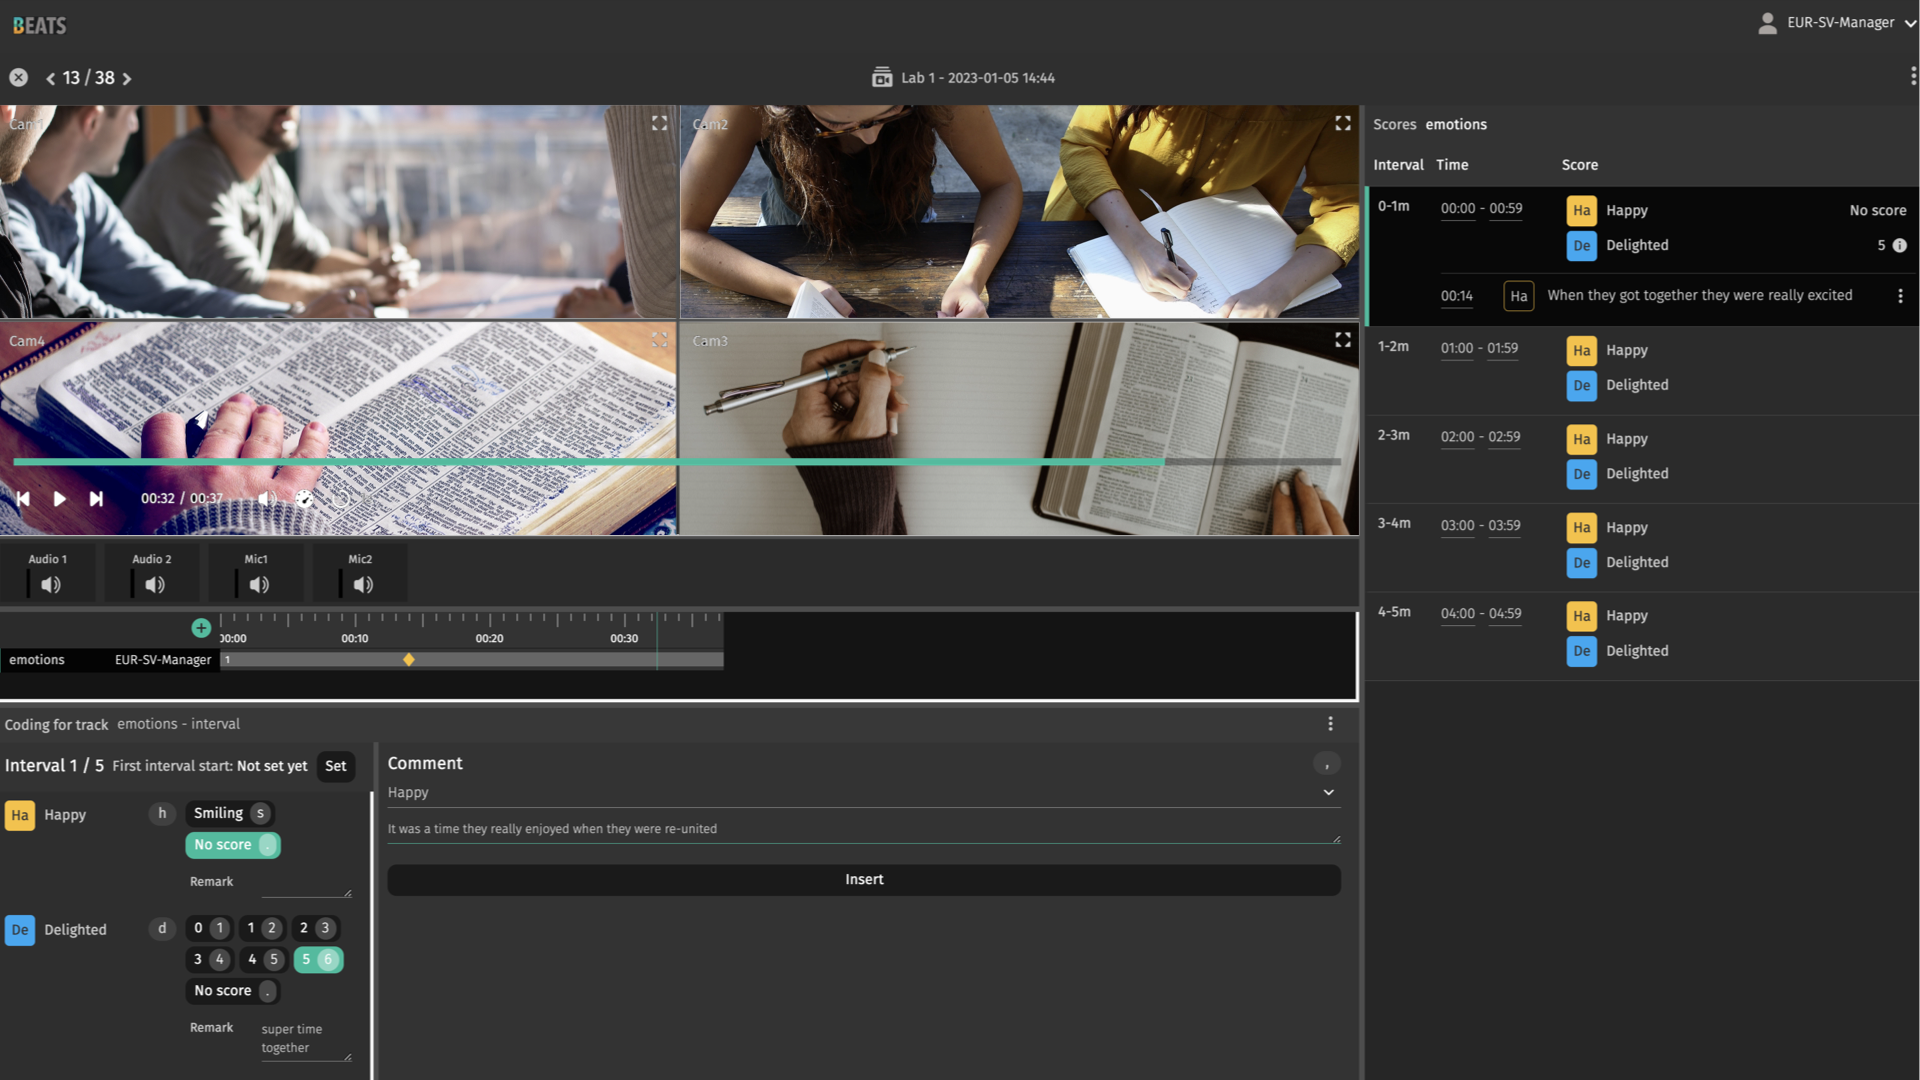The height and width of the screenshot is (1080, 1920).
Task: Select the 0-1m interval row
Action: (1642, 256)
